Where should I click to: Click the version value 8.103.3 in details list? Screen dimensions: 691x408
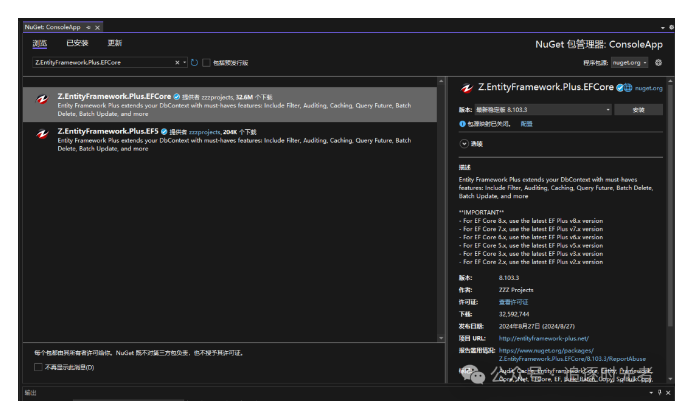coord(509,278)
